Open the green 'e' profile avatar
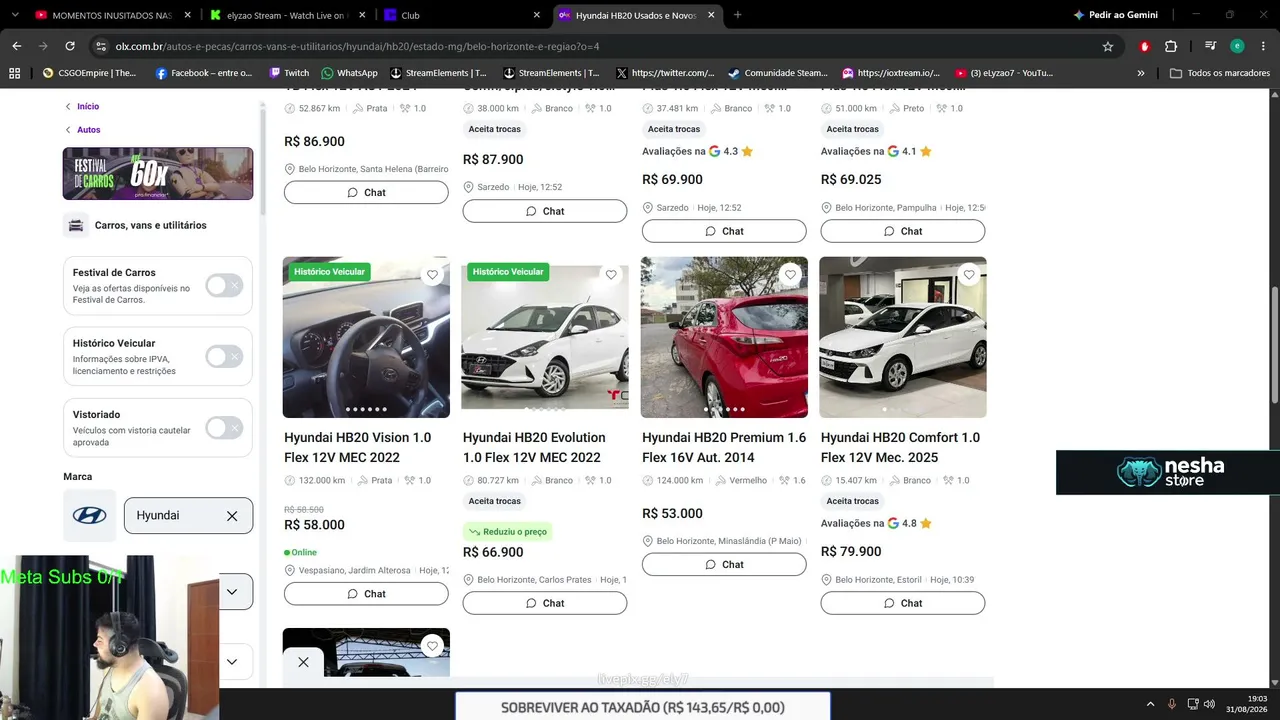 click(x=1237, y=46)
